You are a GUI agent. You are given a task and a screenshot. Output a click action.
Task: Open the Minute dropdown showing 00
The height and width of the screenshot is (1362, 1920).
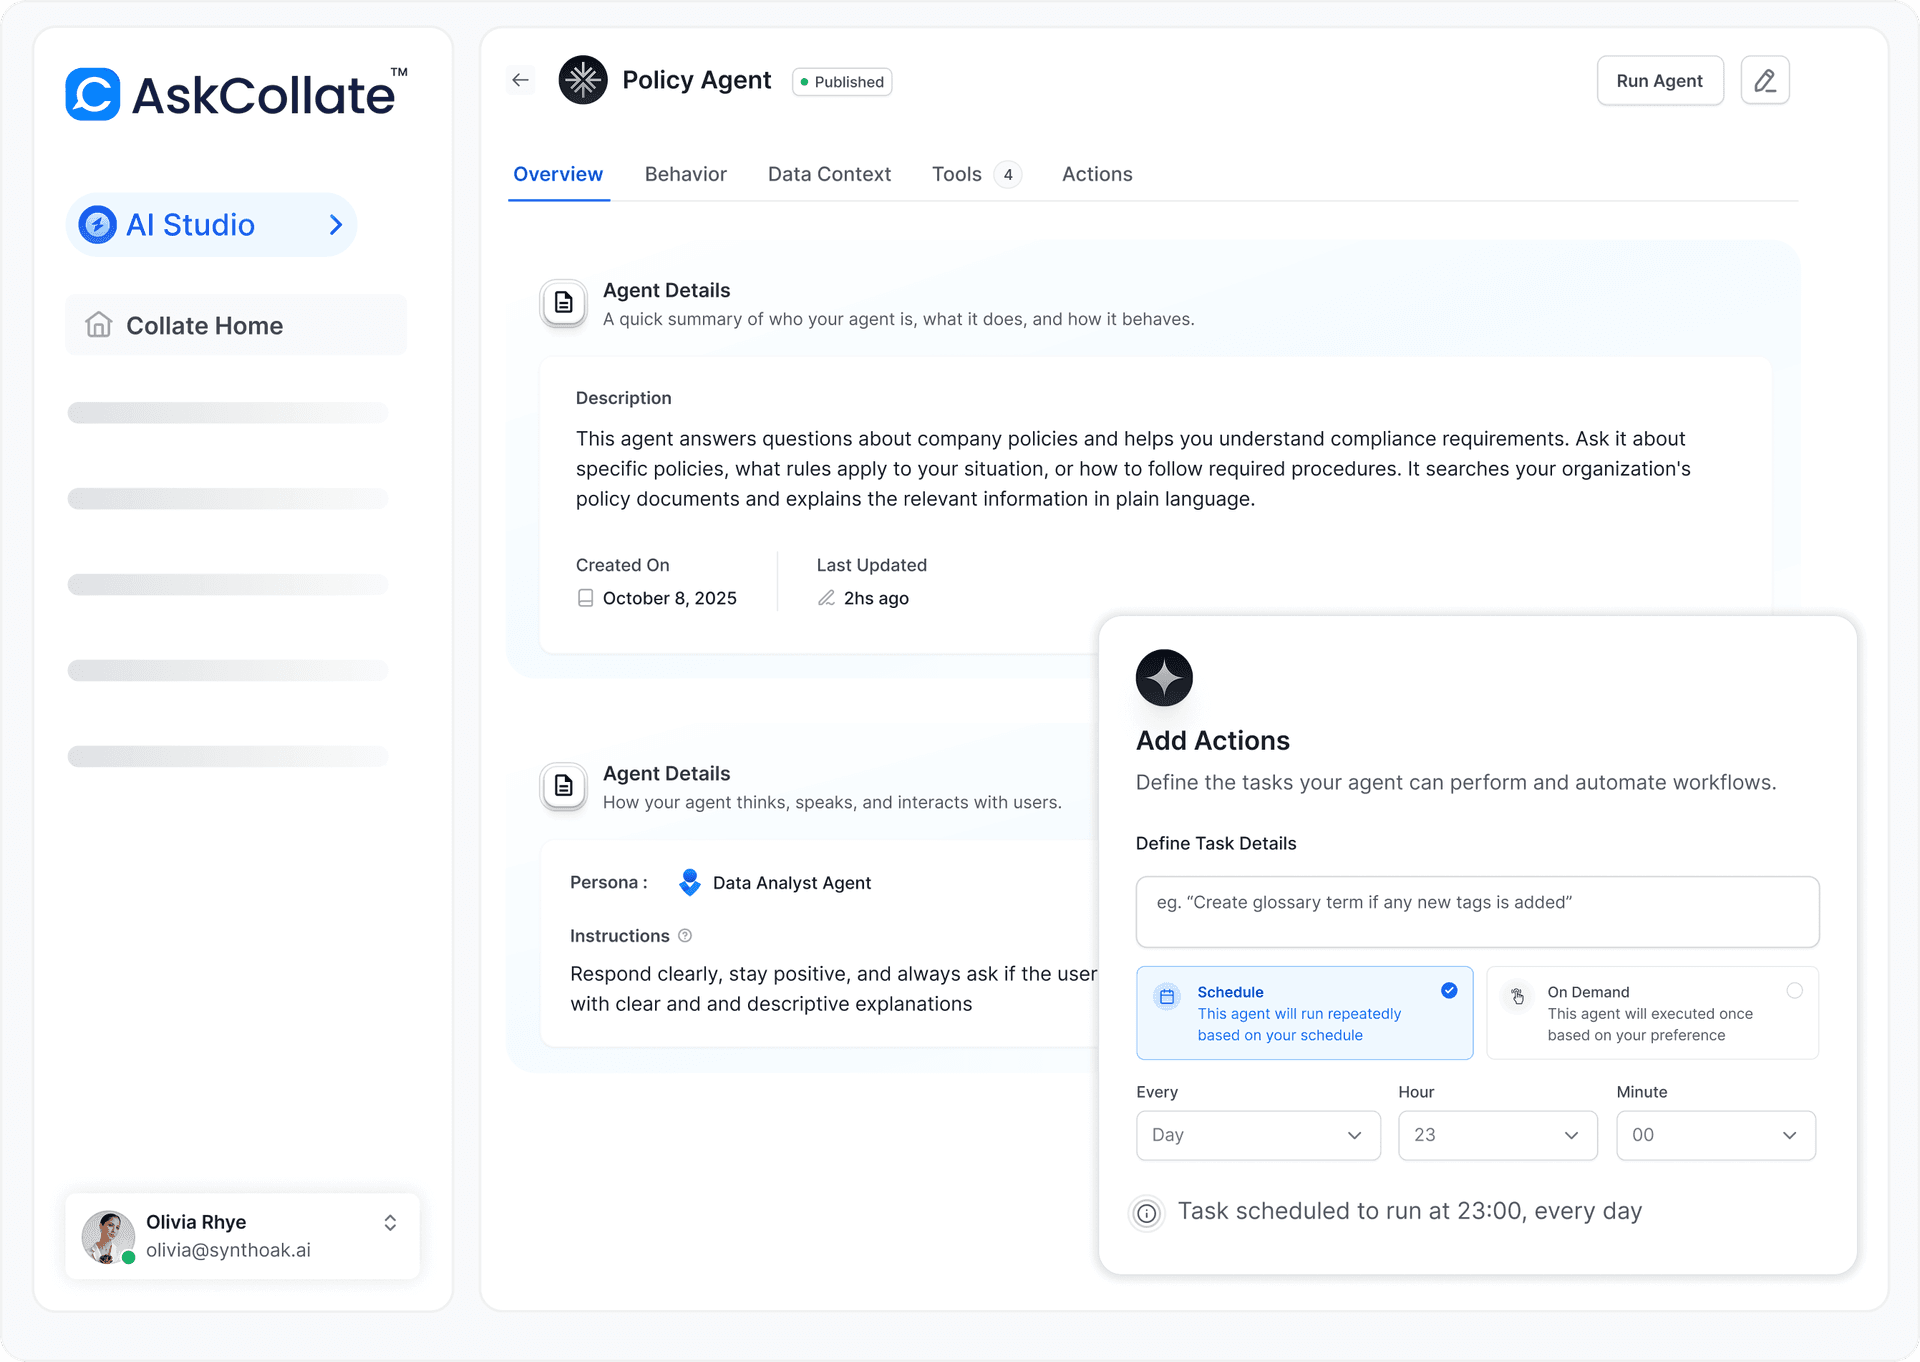pos(1714,1135)
